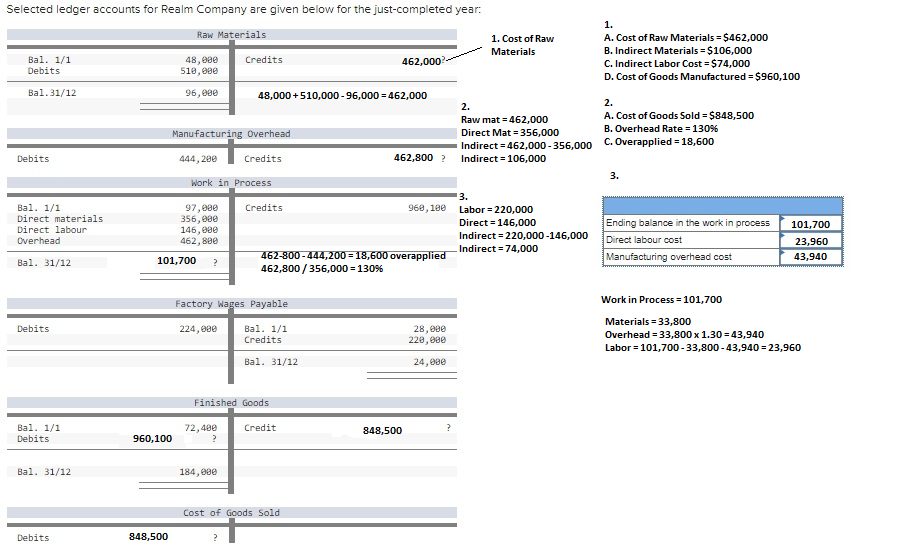Click Cost of Goods Sold ledger debits amount

[148, 537]
